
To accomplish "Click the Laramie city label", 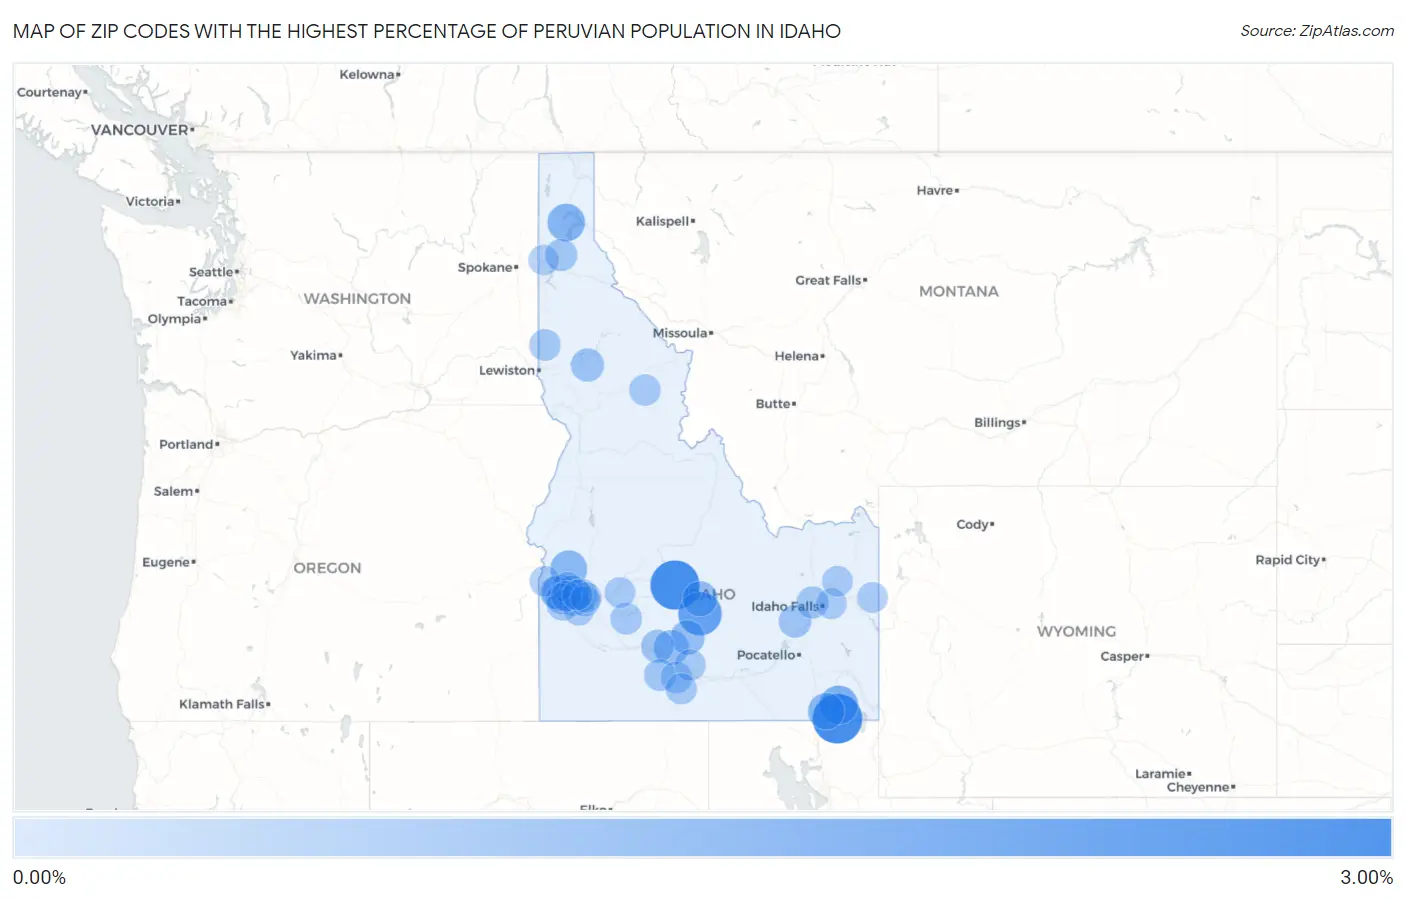I will [1160, 773].
